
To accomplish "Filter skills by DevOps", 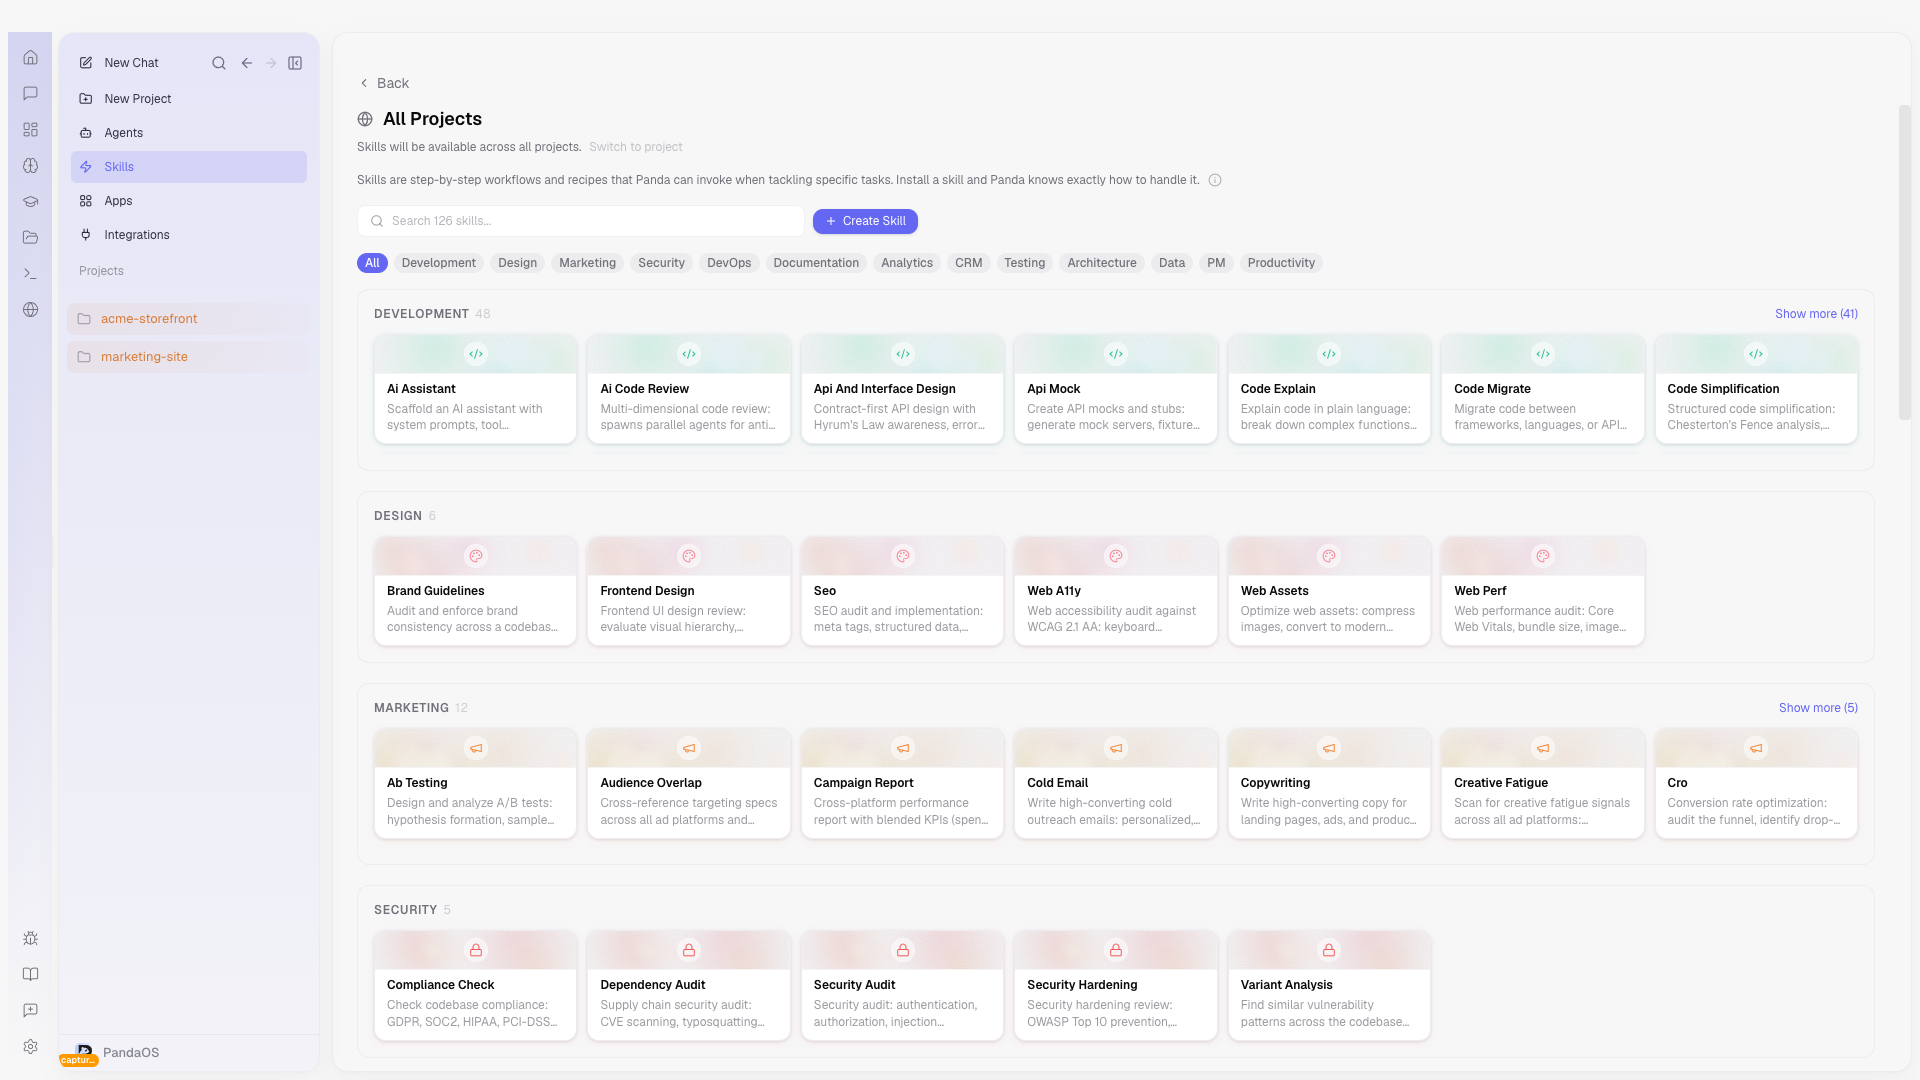I will click(729, 263).
